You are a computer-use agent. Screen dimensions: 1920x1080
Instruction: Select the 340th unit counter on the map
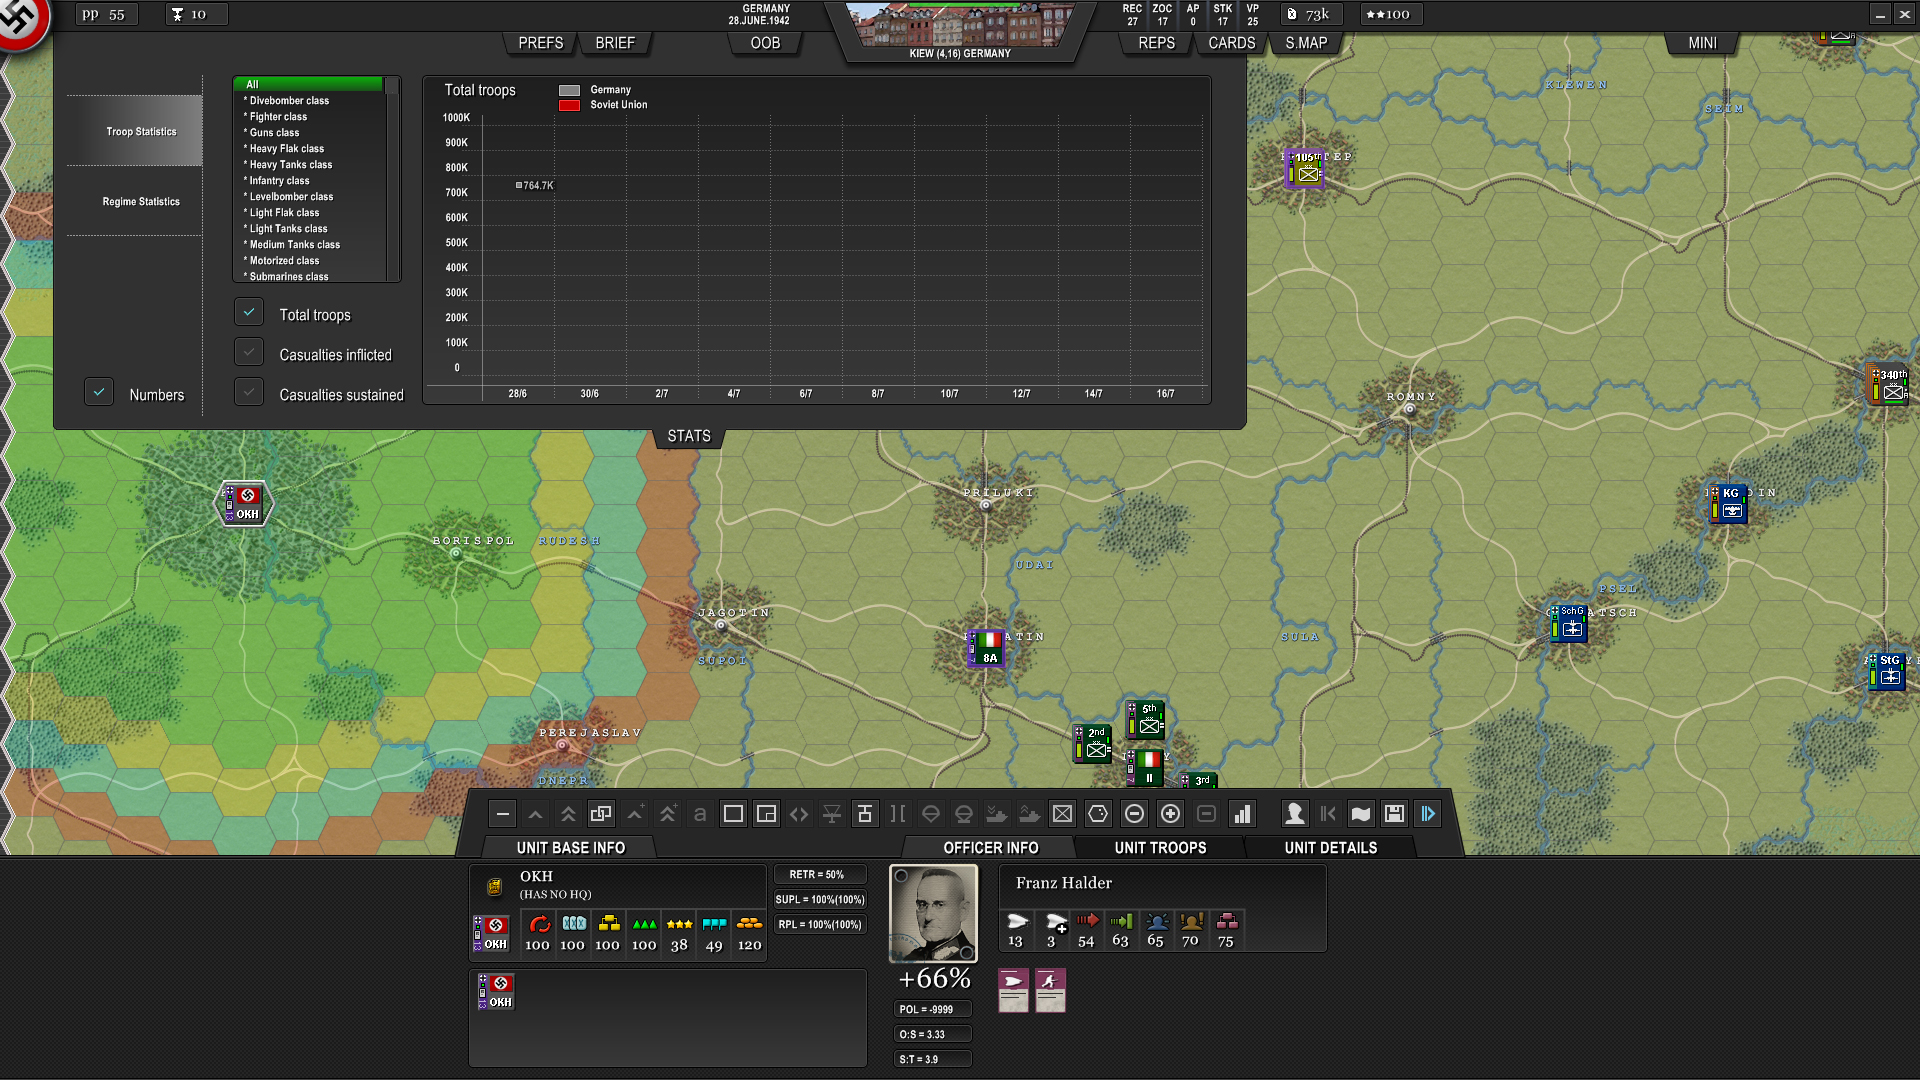coord(1889,385)
